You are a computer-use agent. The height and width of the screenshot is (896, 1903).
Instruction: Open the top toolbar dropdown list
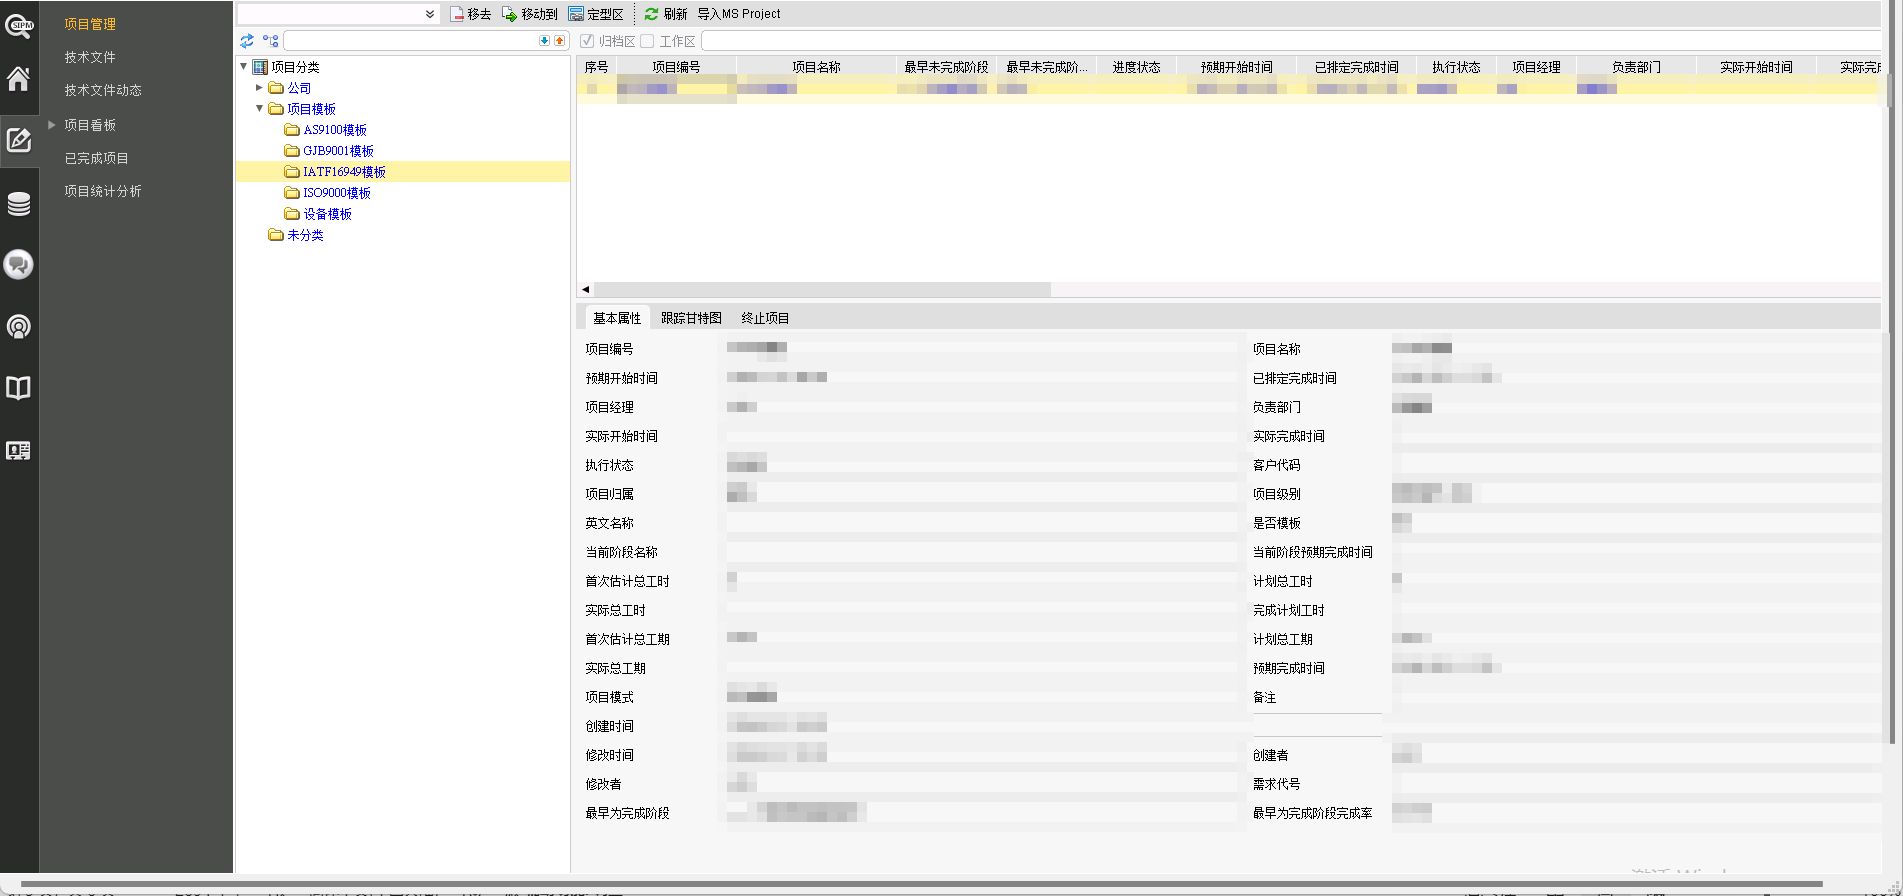[x=429, y=14]
